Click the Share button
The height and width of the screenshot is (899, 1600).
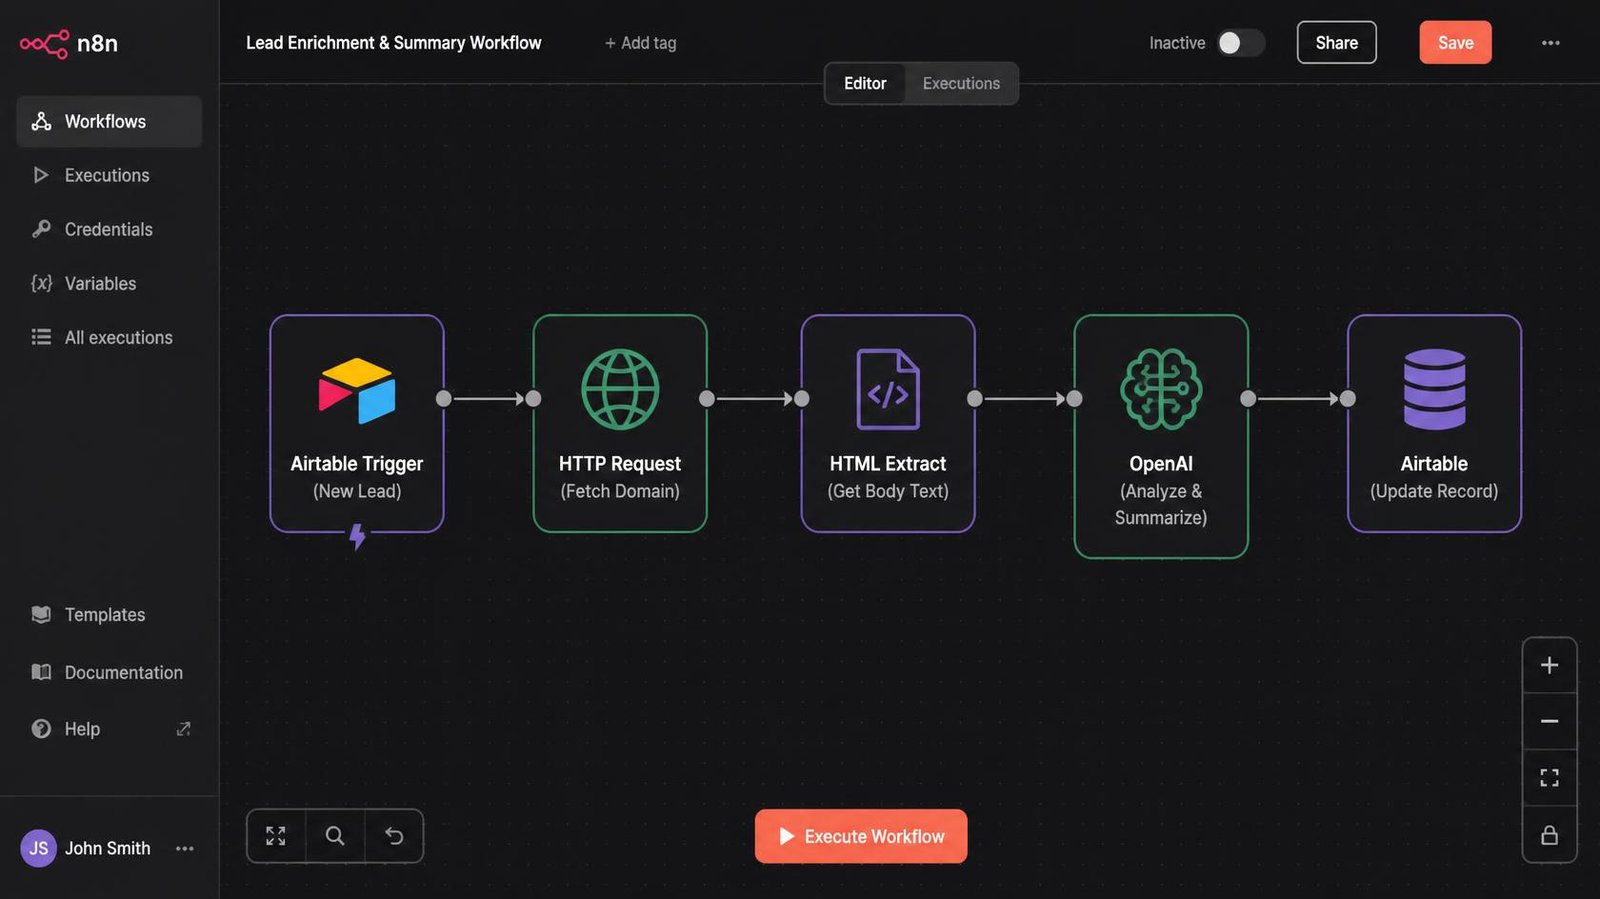1336,43
